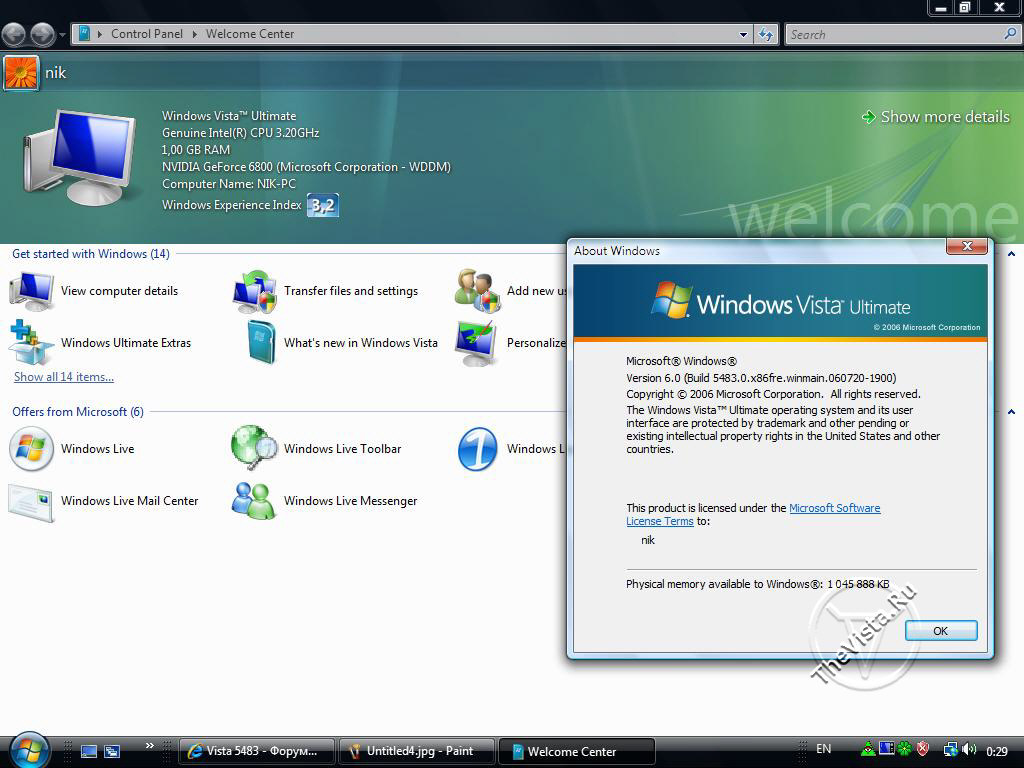Click taskbar clock showing 0:29
The image size is (1024, 768).
997,751
